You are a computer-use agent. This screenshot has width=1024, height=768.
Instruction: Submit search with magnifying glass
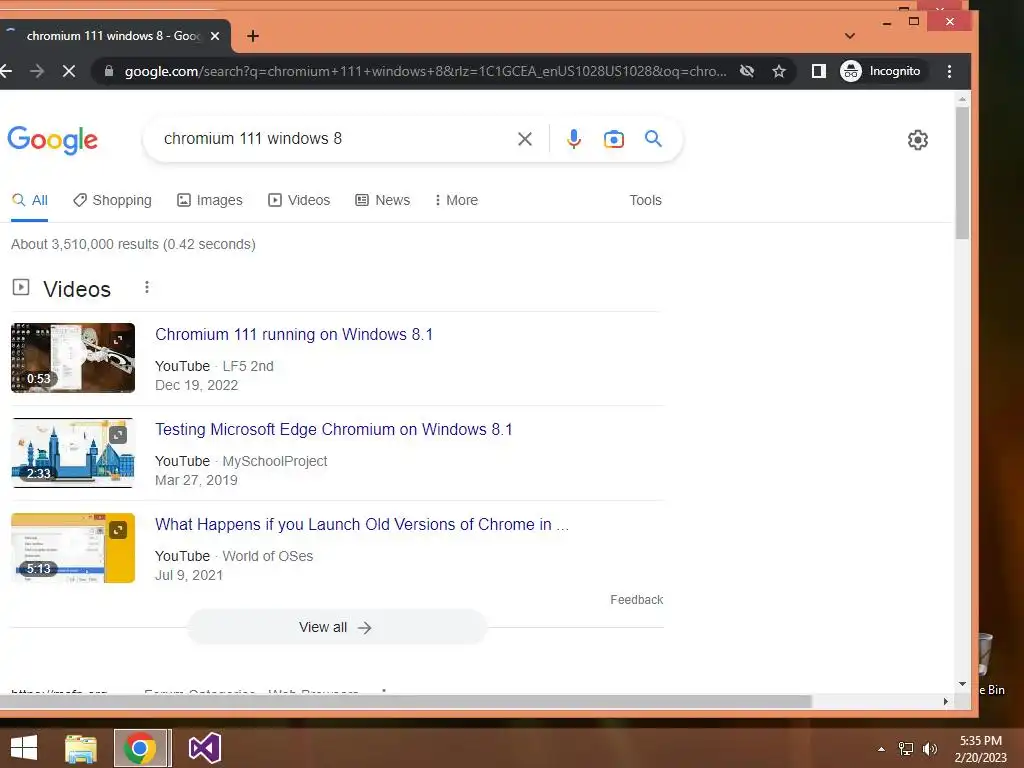click(654, 138)
